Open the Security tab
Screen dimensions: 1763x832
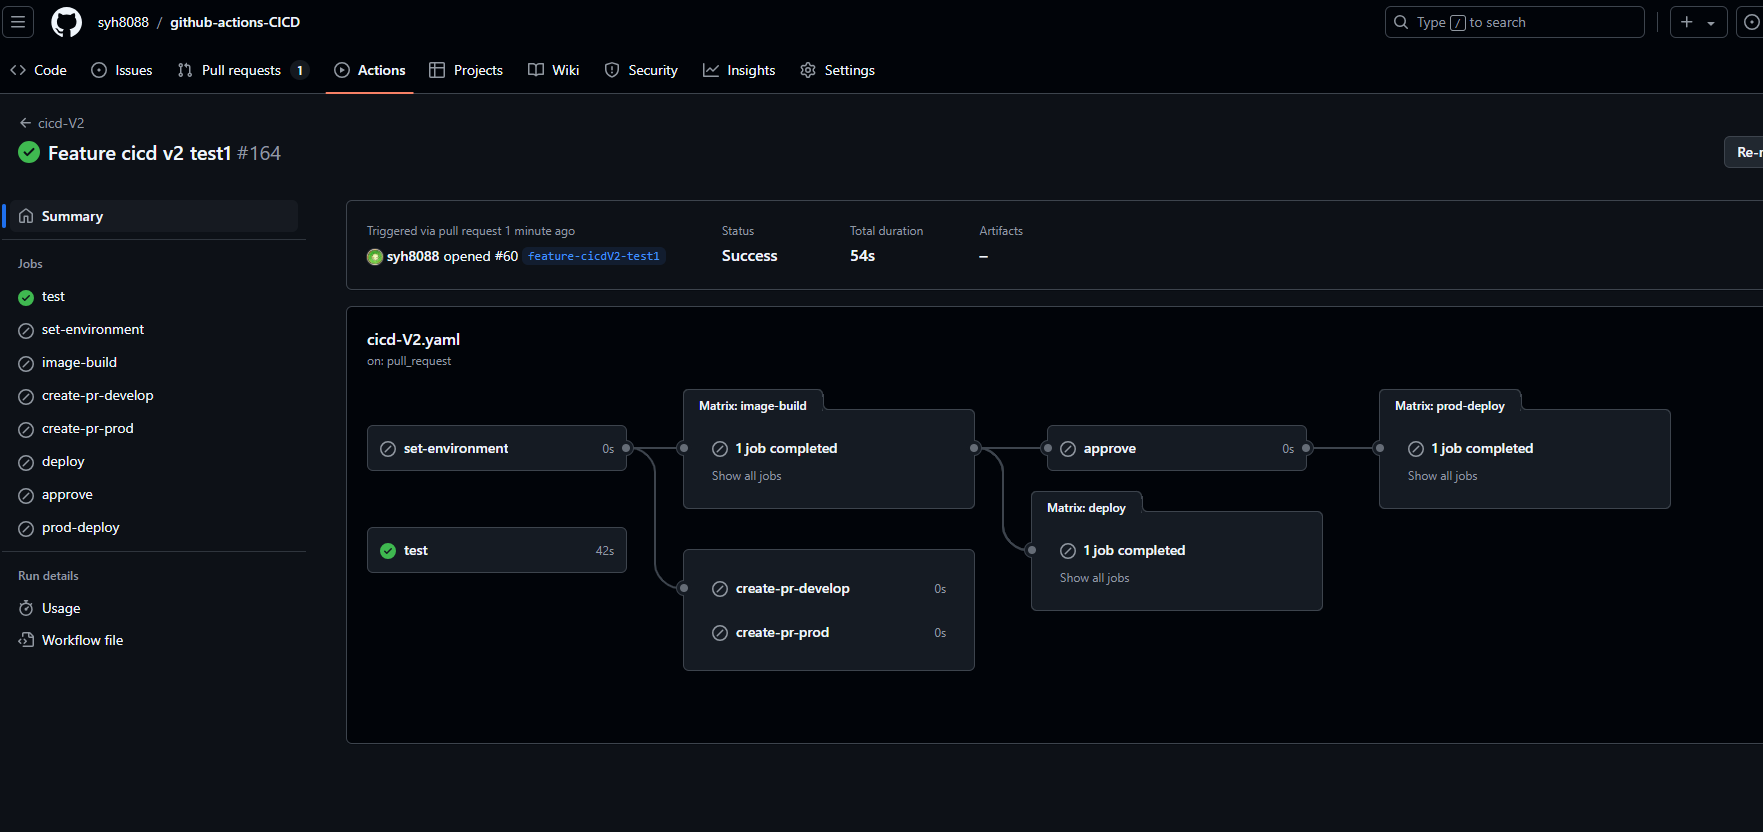tap(641, 70)
